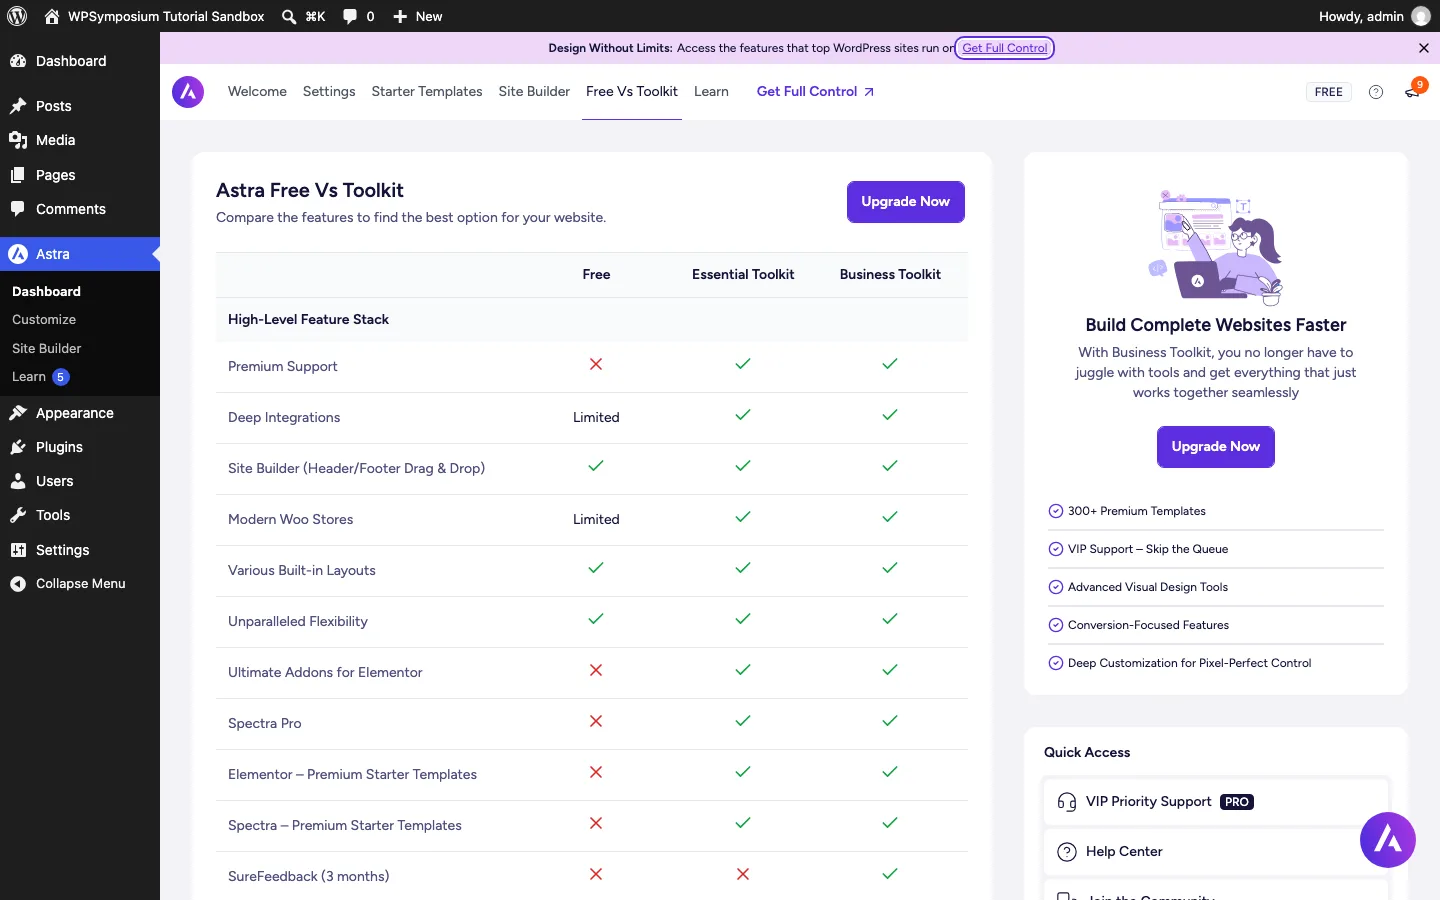1440x900 pixels.
Task: Click Upgrade Now beside Astra Free Vs Toolkit
Action: click(906, 202)
